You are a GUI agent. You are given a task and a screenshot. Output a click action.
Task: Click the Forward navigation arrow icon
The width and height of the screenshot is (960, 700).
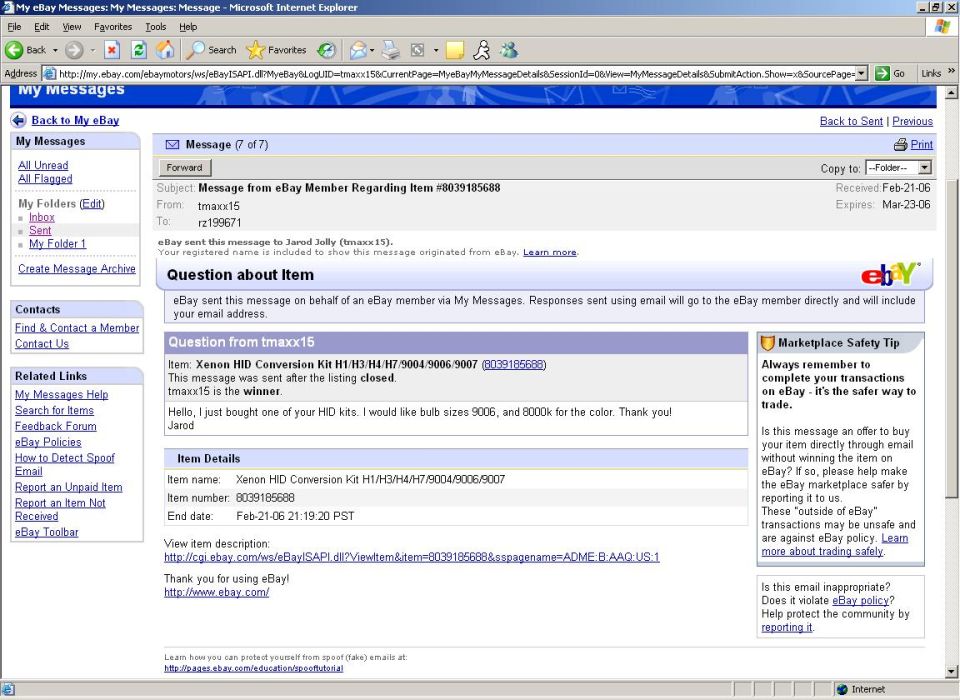point(74,50)
